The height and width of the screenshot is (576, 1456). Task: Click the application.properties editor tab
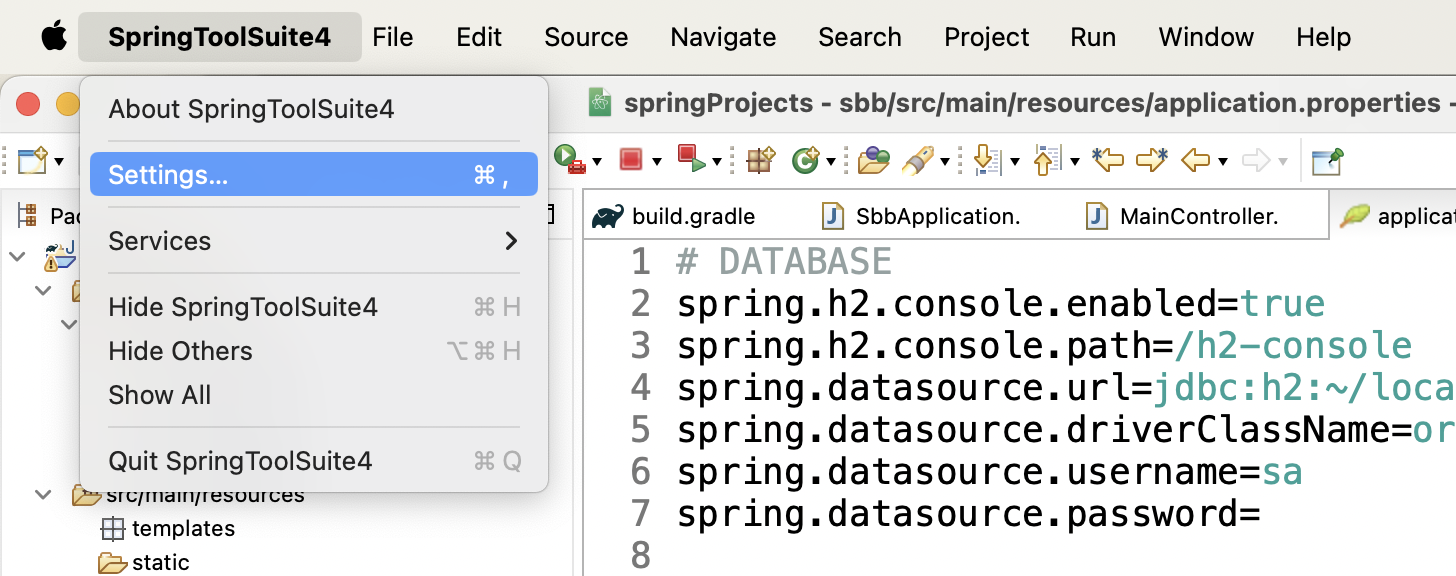[x=1393, y=216]
